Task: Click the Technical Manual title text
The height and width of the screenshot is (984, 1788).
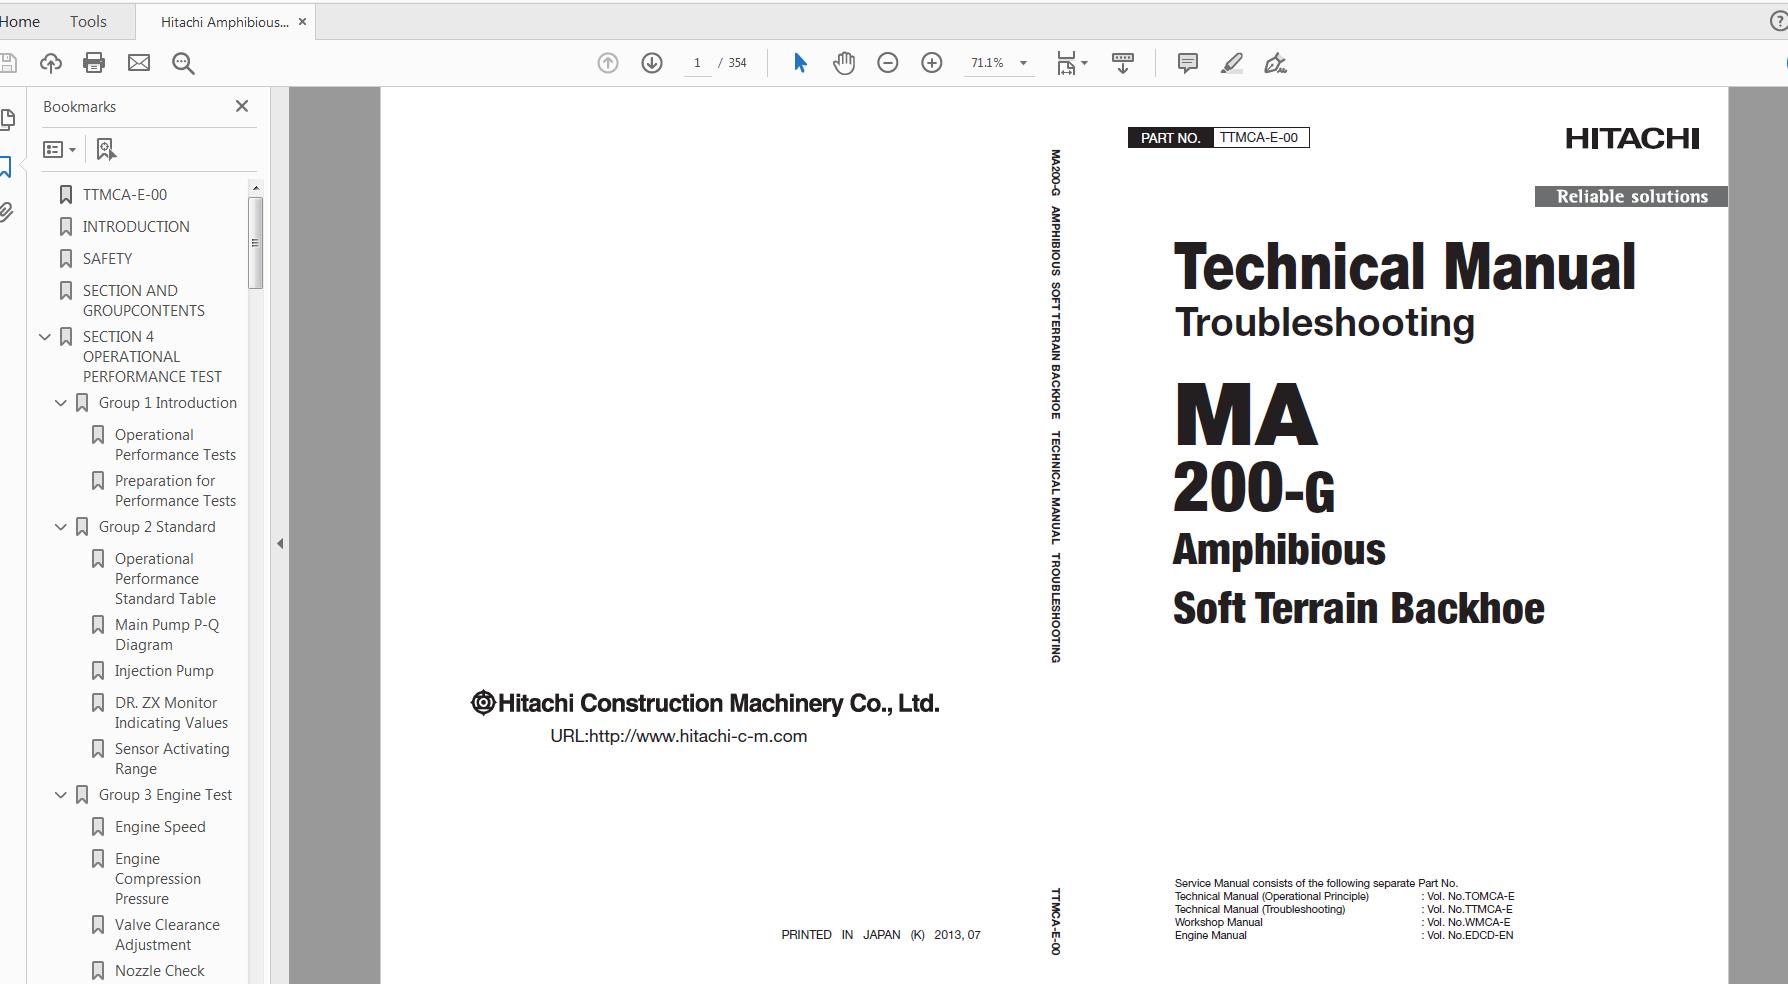Action: 1405,267
